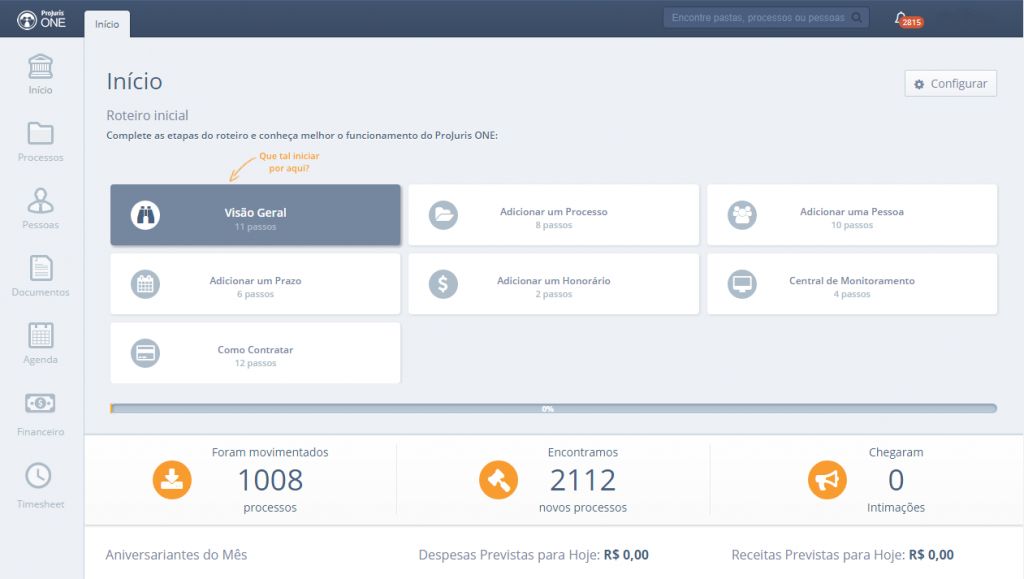The height and width of the screenshot is (579, 1024).
Task: Go to Documentos in sidebar
Action: [41, 275]
